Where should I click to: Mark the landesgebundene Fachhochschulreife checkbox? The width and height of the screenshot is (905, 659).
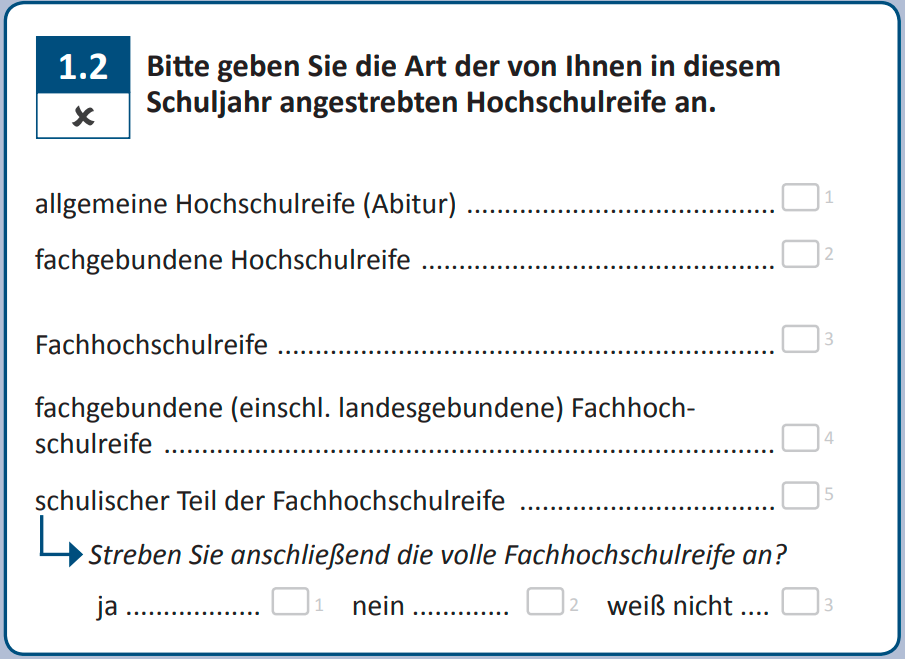coord(800,437)
